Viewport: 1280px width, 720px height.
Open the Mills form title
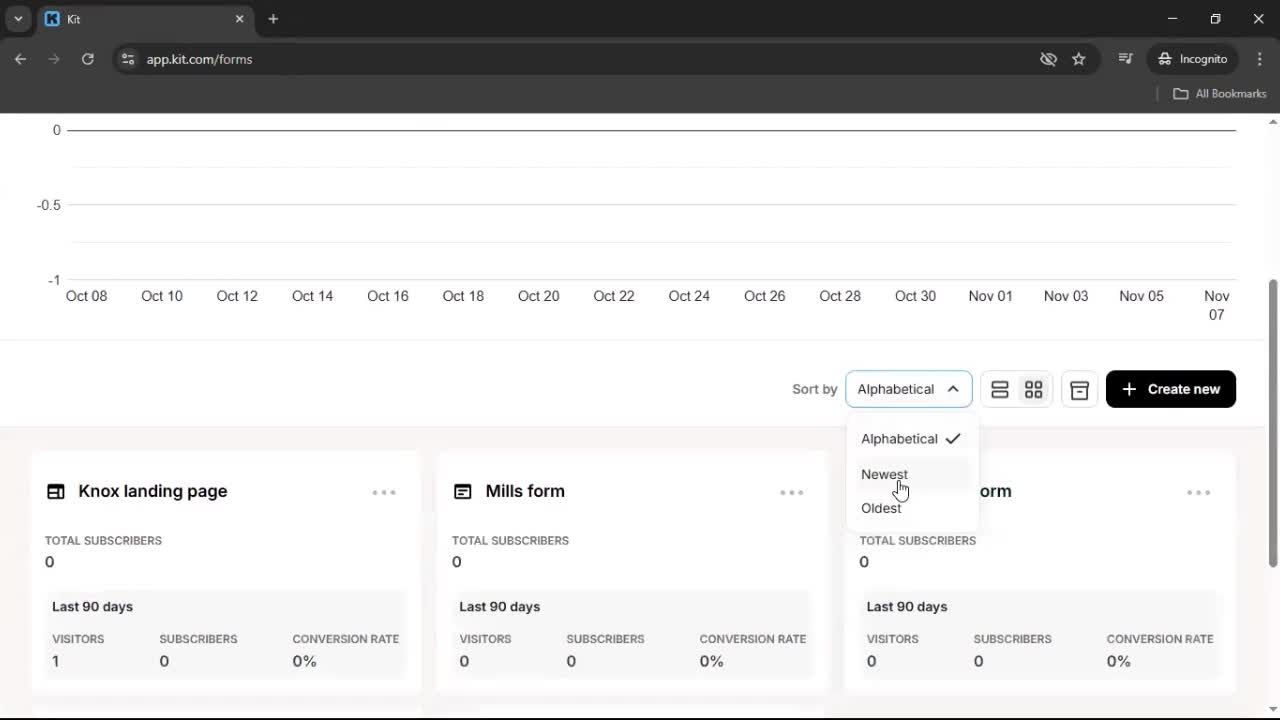click(x=525, y=491)
